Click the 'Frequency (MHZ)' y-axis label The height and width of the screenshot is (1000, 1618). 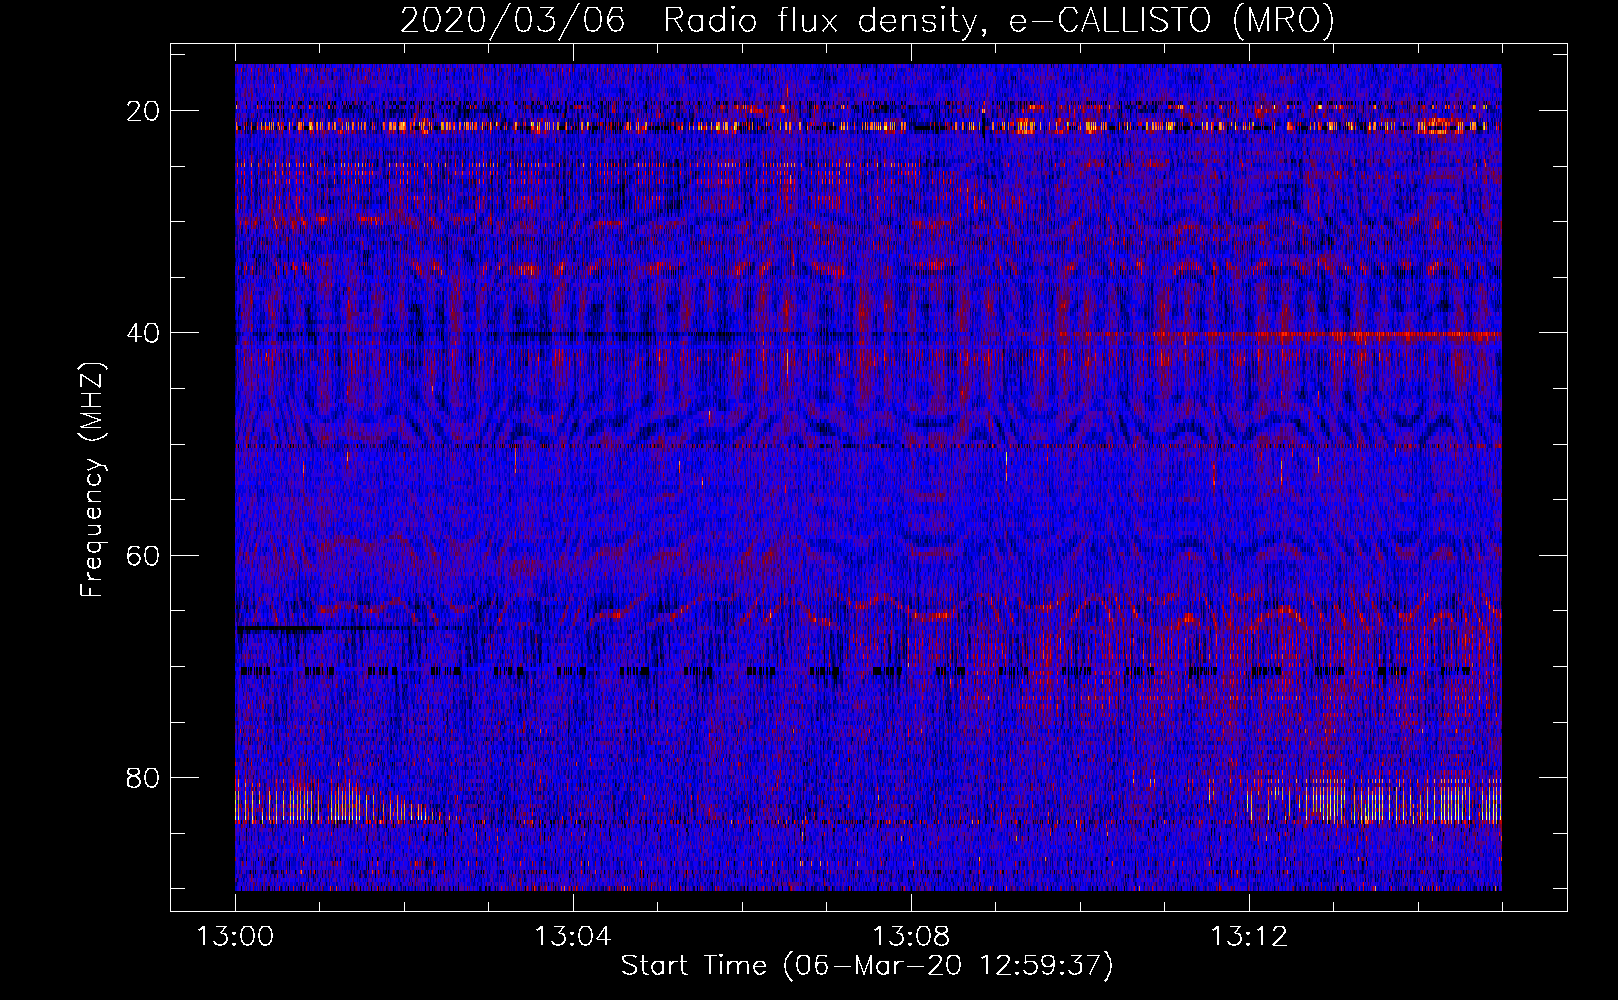pyautogui.click(x=92, y=479)
